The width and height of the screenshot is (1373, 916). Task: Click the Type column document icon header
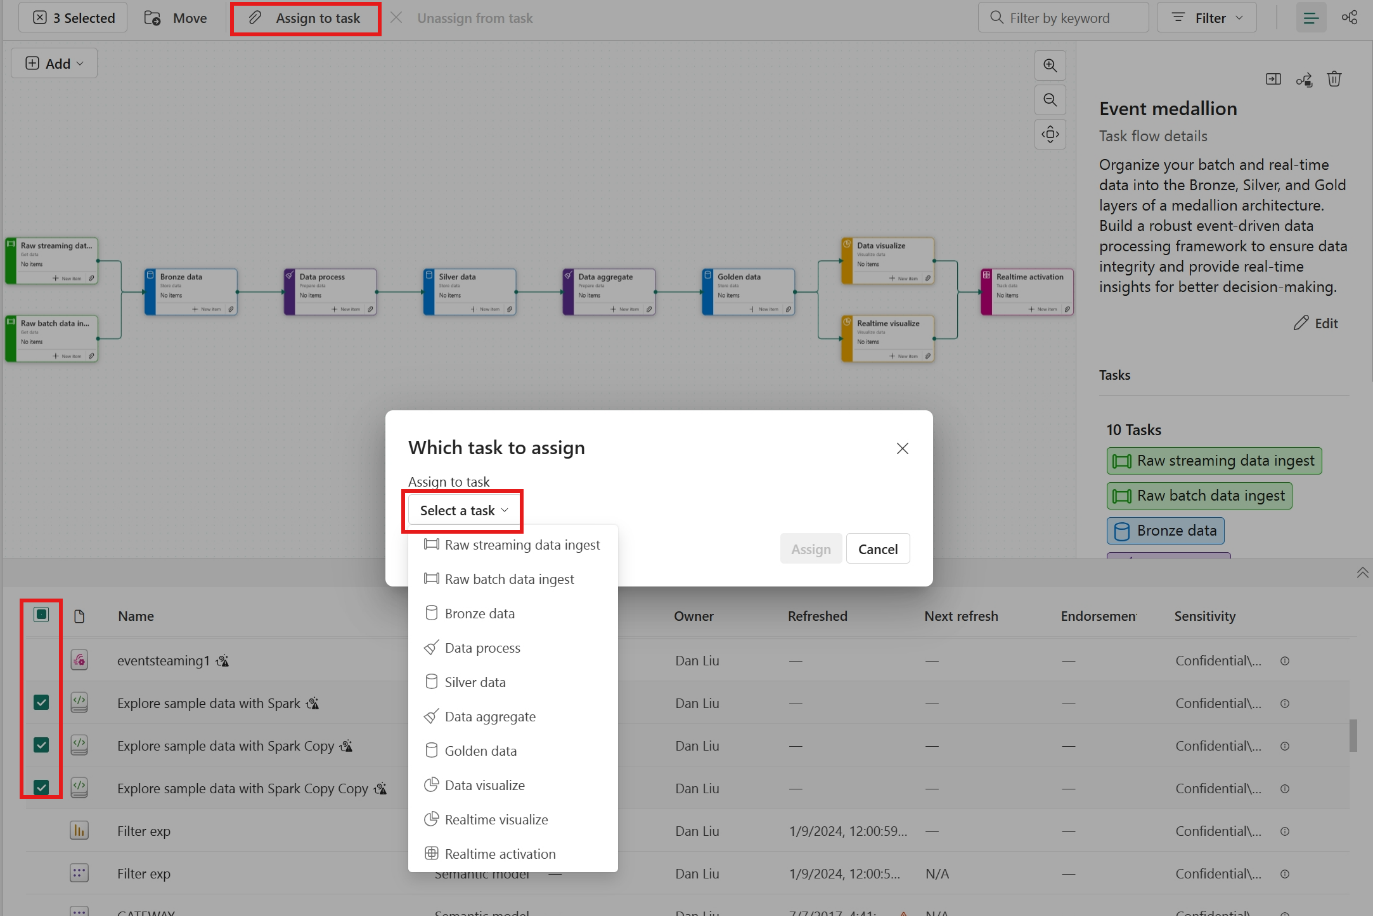79,616
